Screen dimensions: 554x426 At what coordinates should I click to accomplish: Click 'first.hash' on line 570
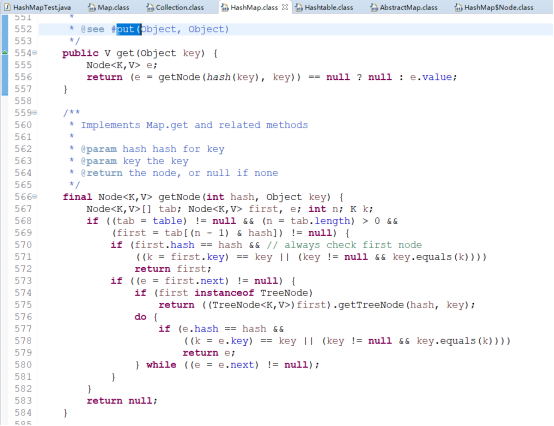tap(165, 245)
